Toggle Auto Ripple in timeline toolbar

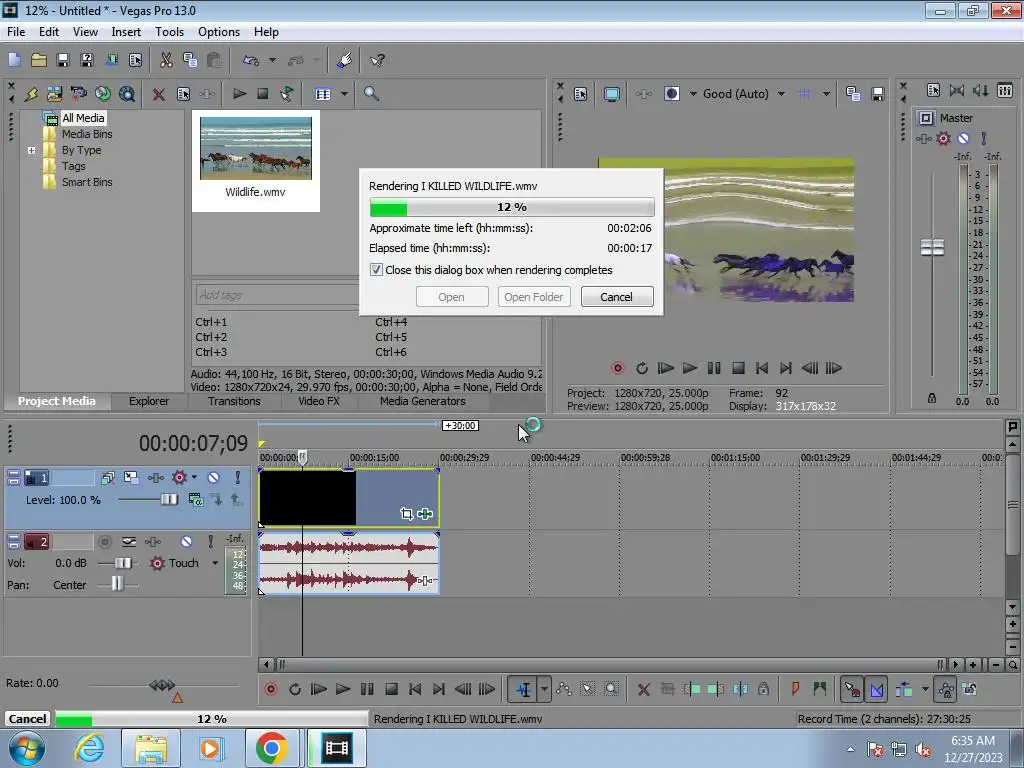904,689
